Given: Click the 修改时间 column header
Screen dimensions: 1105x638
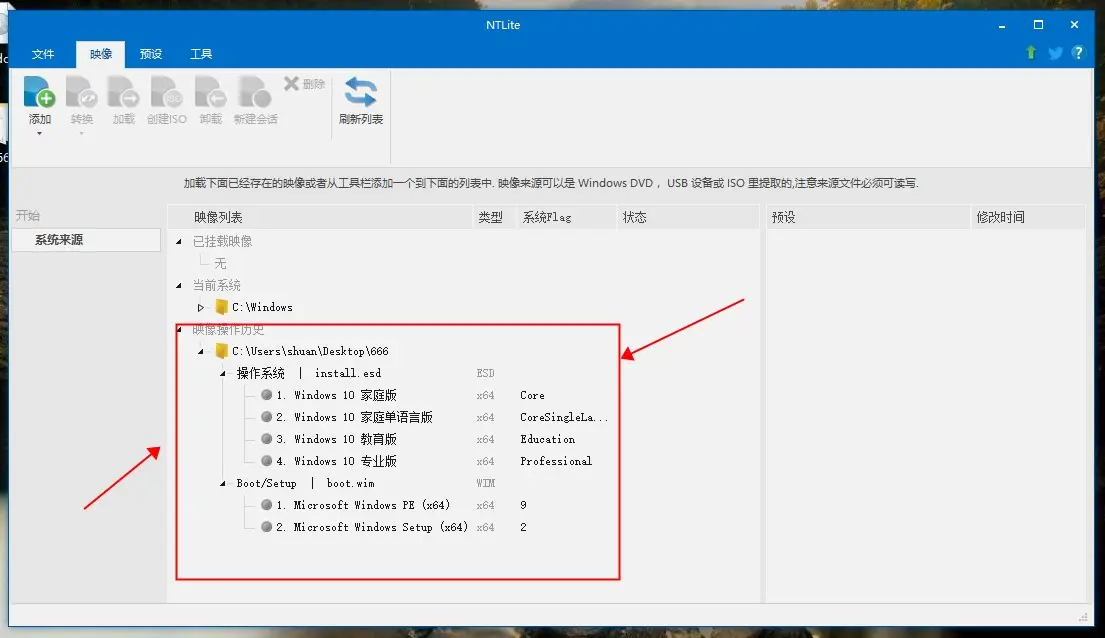Looking at the screenshot, I should (x=1028, y=217).
